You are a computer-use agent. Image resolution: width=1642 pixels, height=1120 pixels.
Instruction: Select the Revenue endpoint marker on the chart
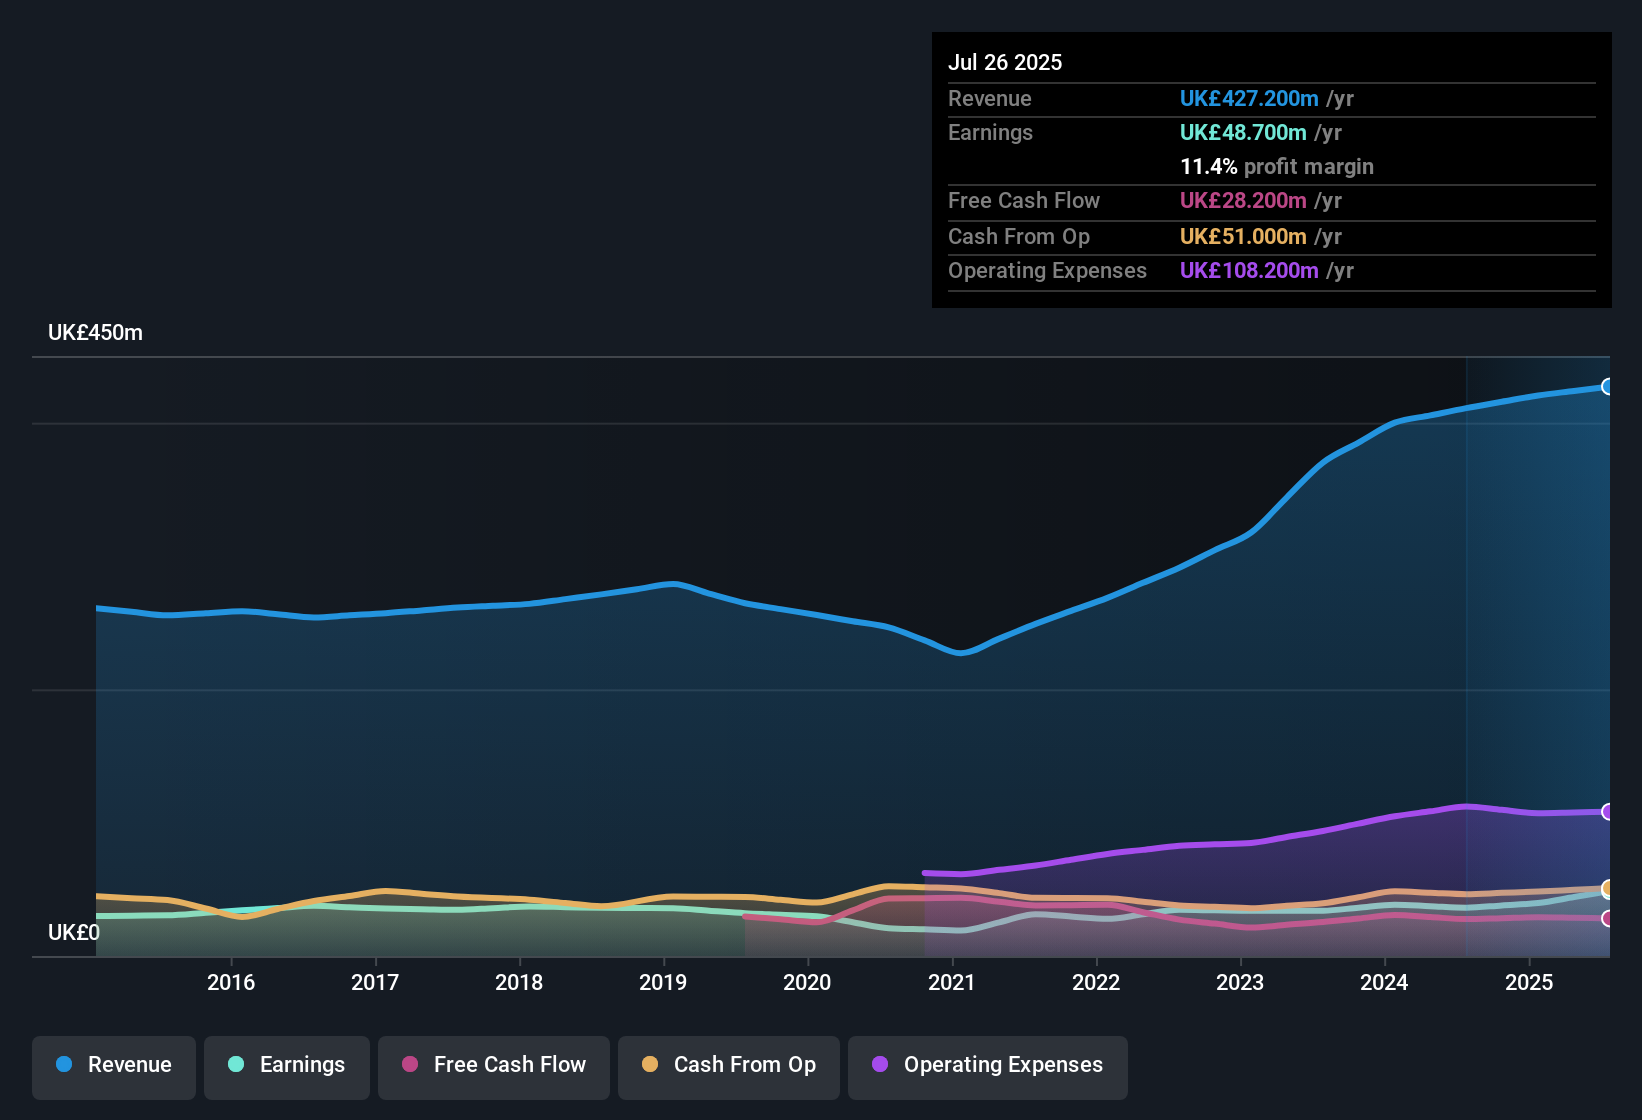pyautogui.click(x=1609, y=386)
